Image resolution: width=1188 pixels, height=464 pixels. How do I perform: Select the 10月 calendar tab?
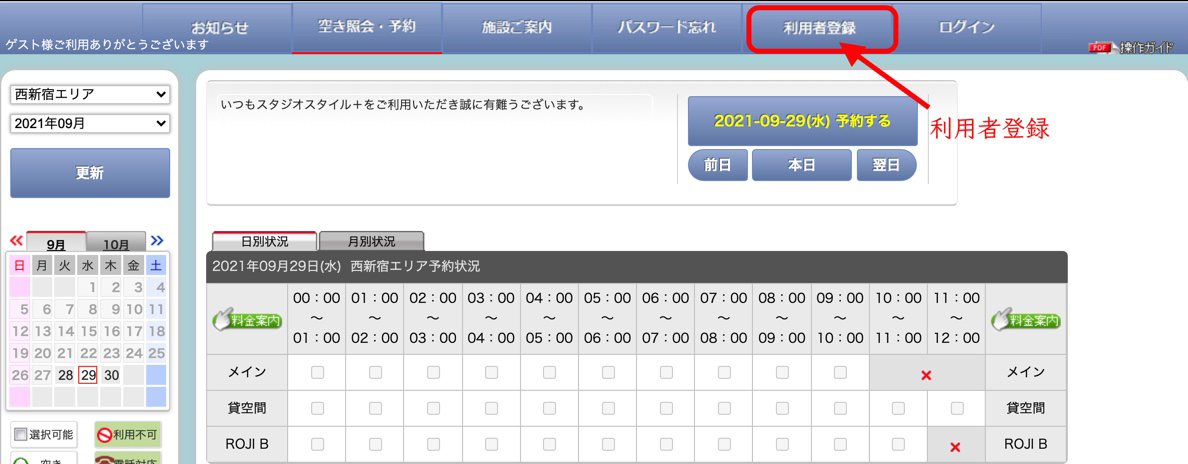point(116,244)
